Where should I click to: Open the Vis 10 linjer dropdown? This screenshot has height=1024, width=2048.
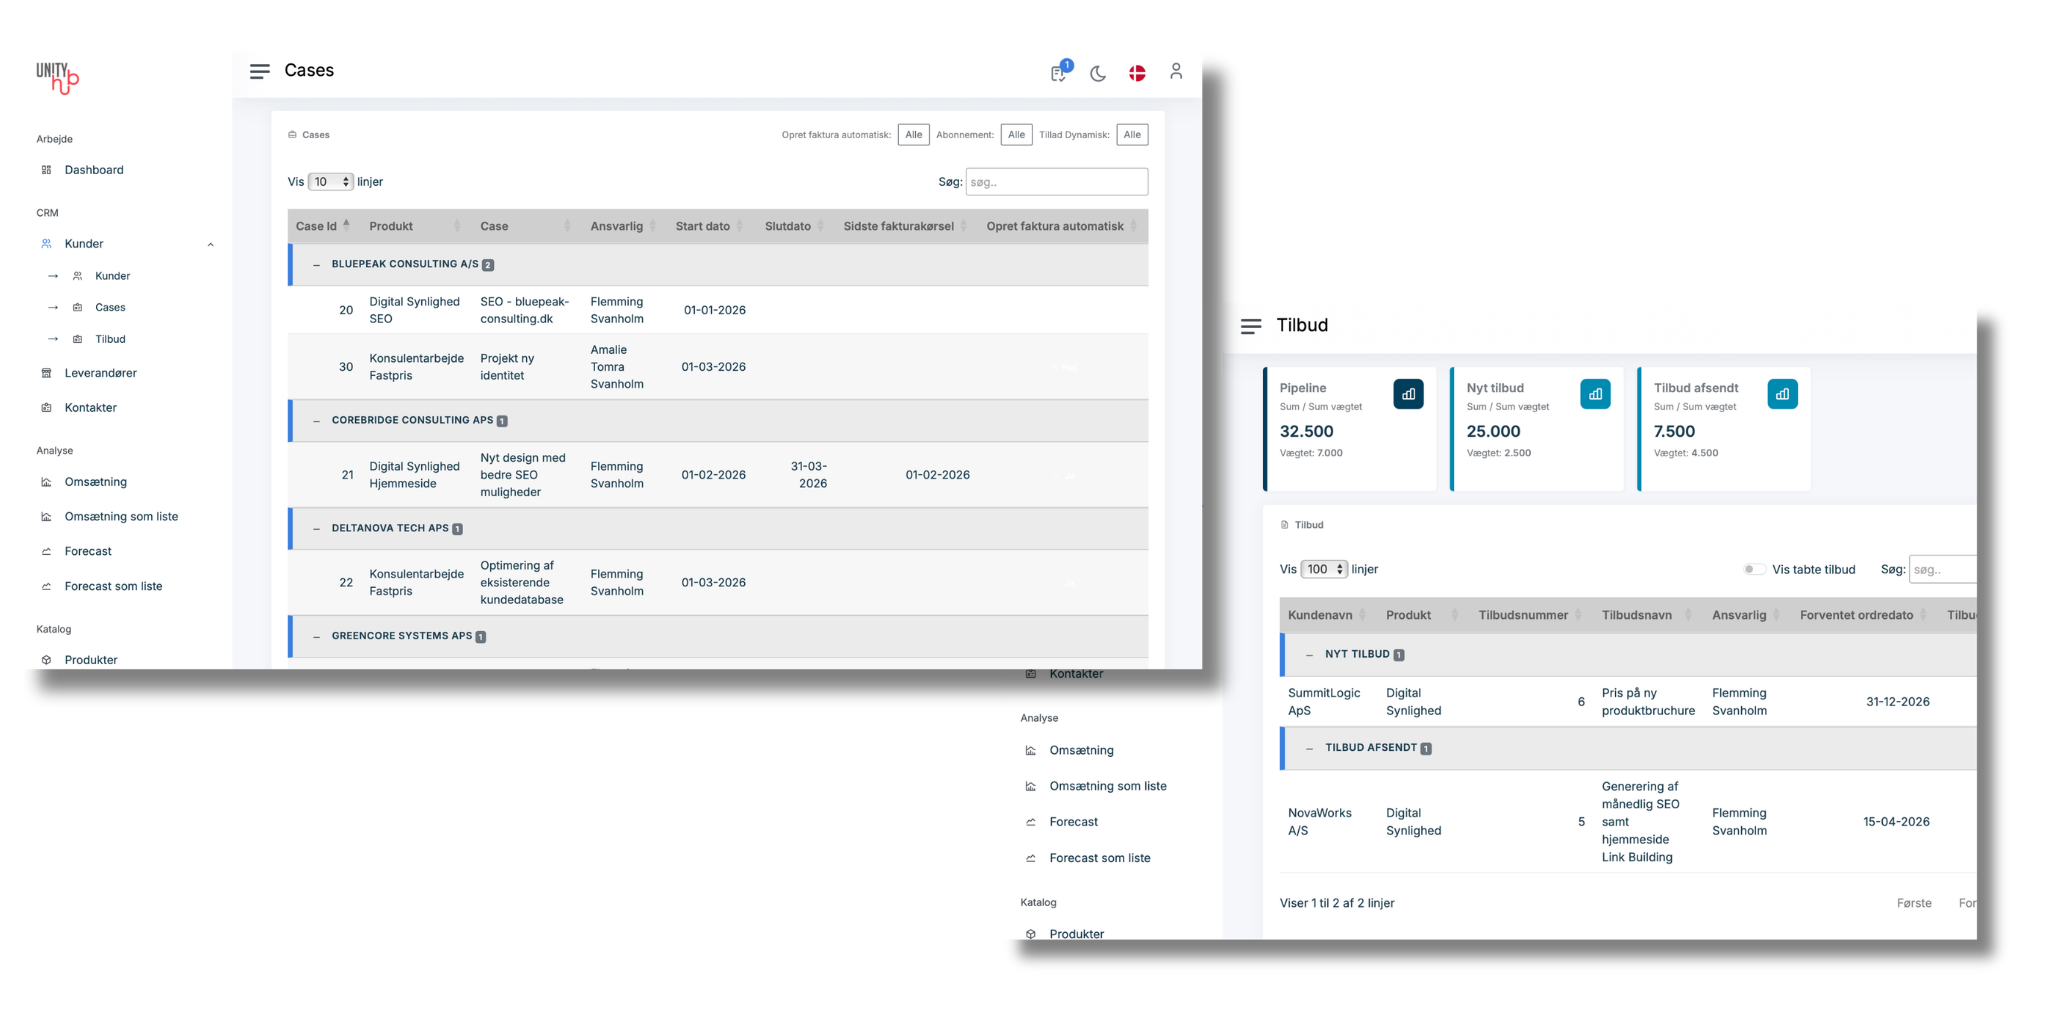point(330,182)
